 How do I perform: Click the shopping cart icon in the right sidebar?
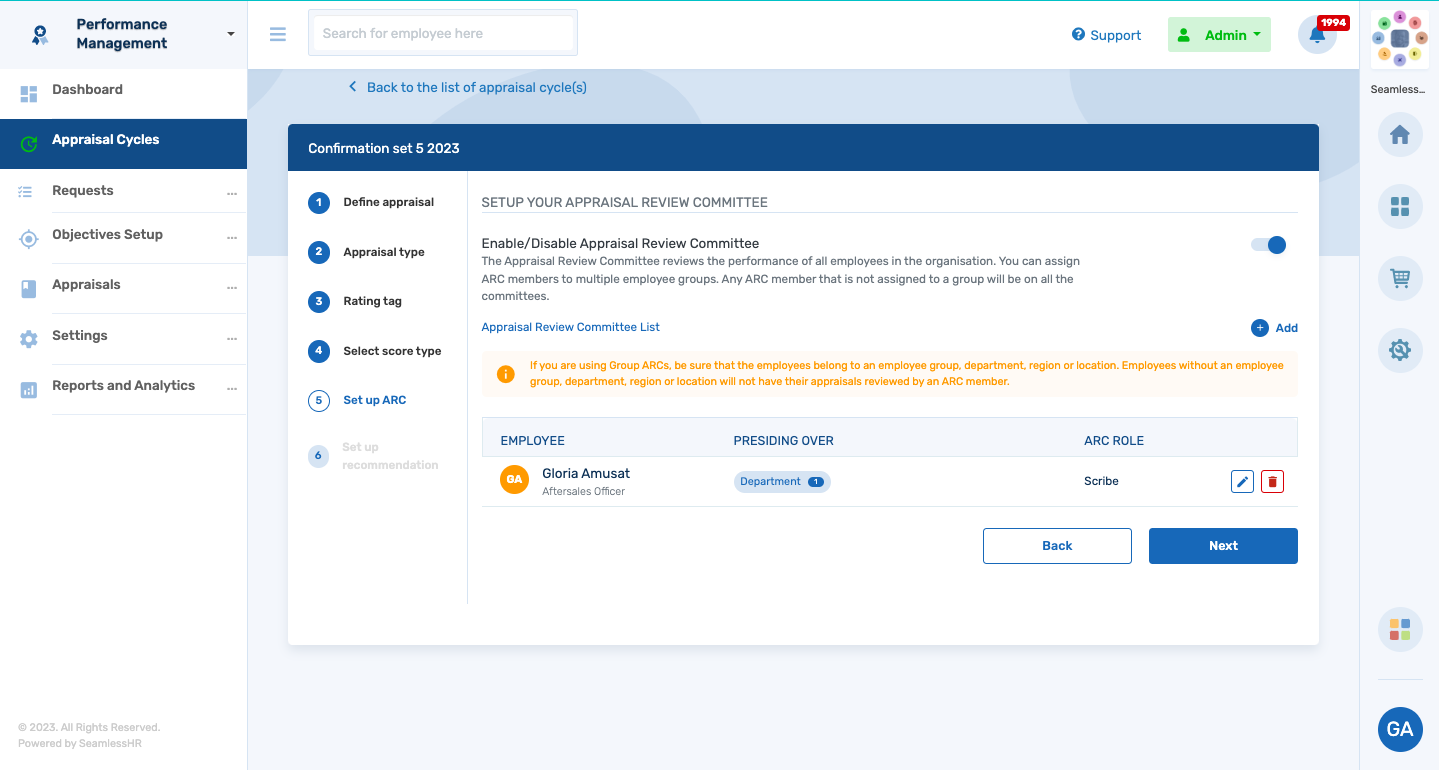(x=1399, y=279)
